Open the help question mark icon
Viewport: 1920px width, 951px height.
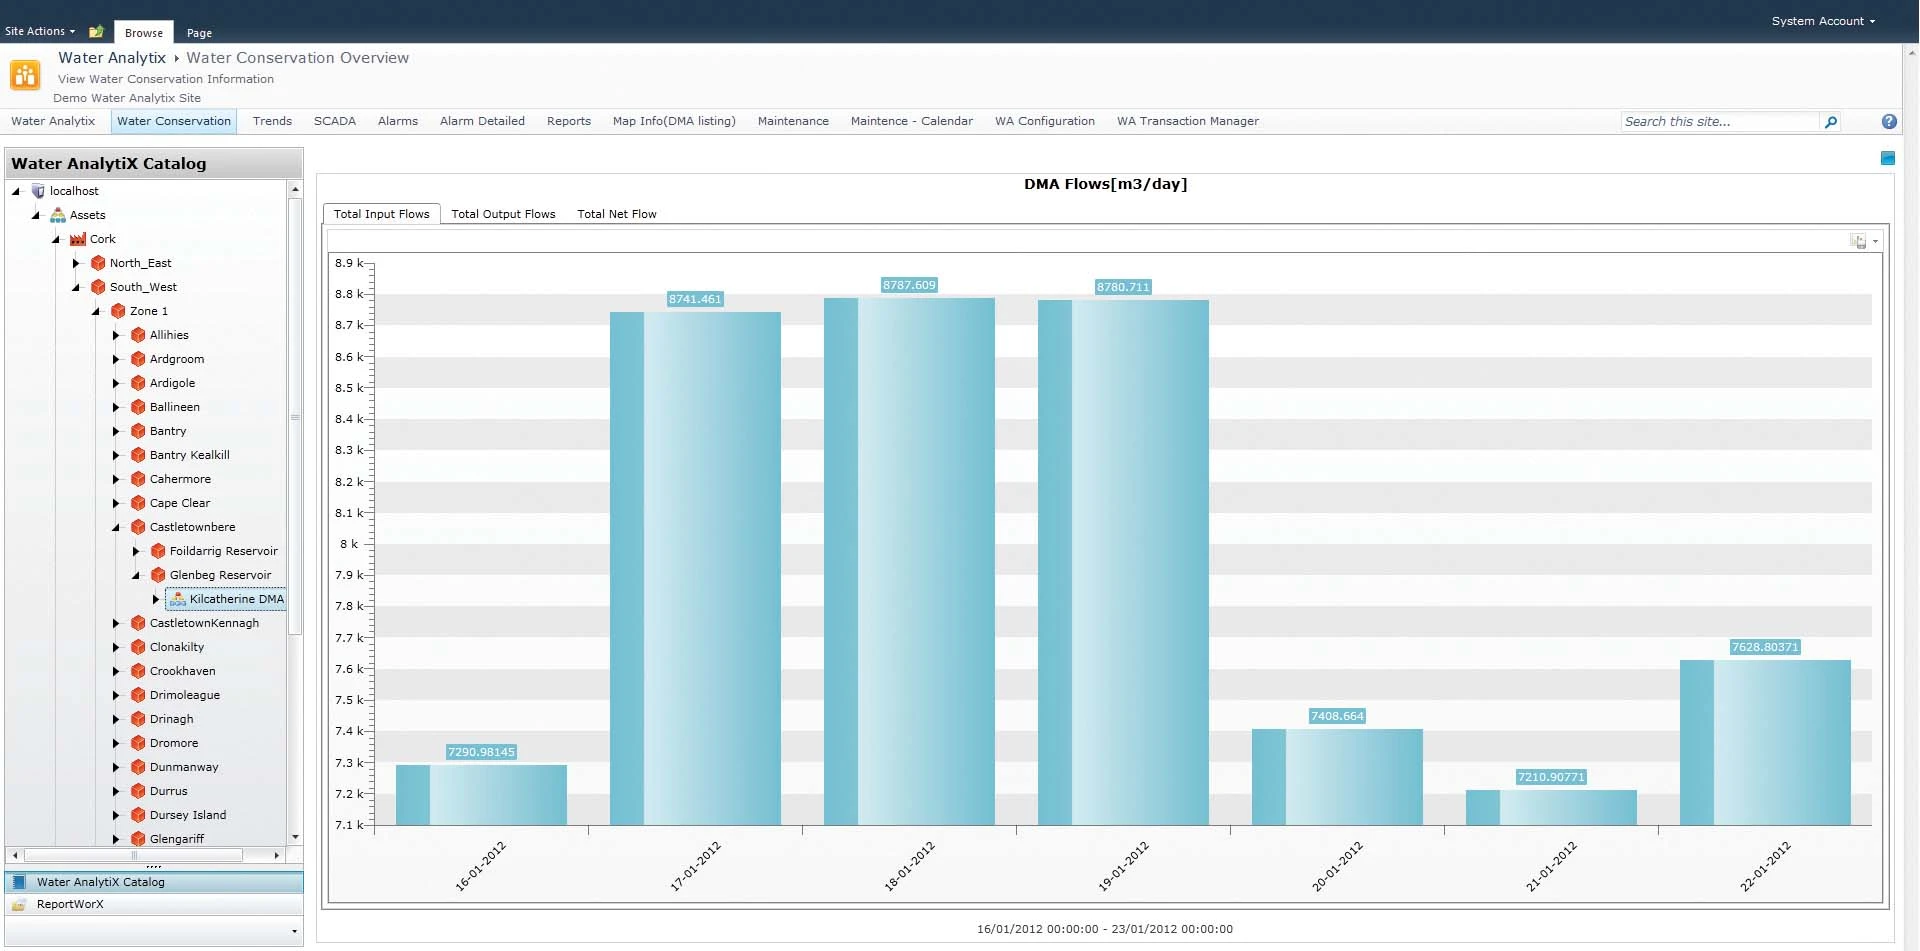click(x=1888, y=122)
